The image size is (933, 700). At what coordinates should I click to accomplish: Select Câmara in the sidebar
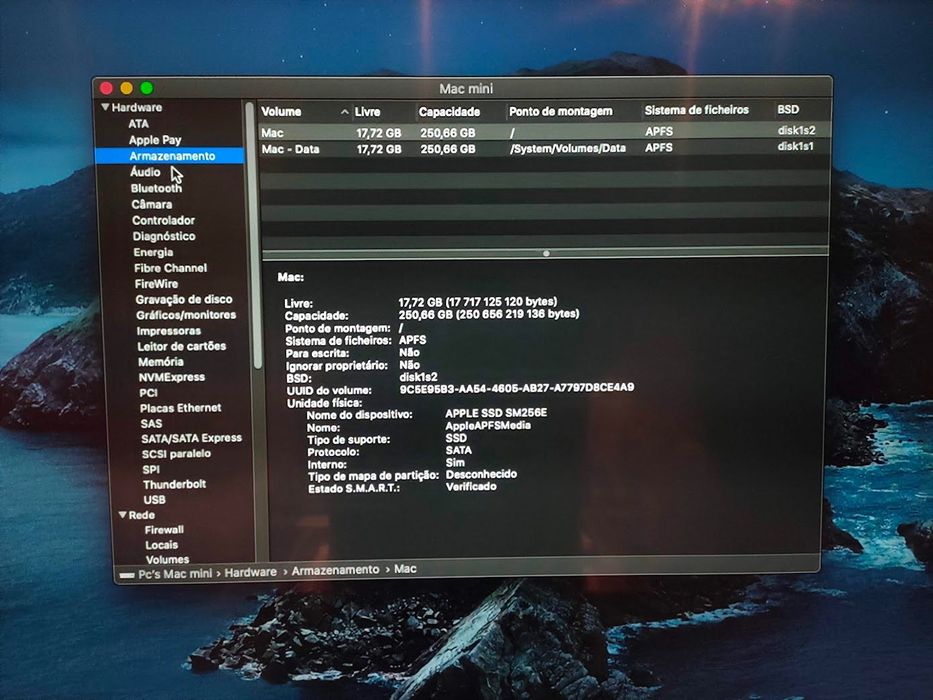click(x=152, y=204)
